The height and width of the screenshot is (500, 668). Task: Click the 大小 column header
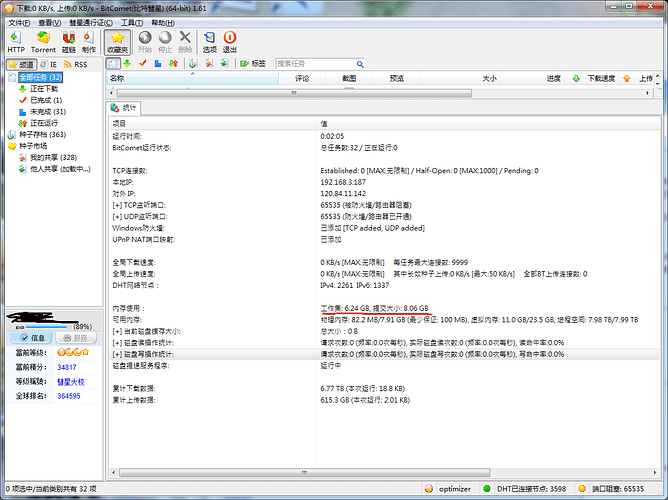tap(460, 78)
